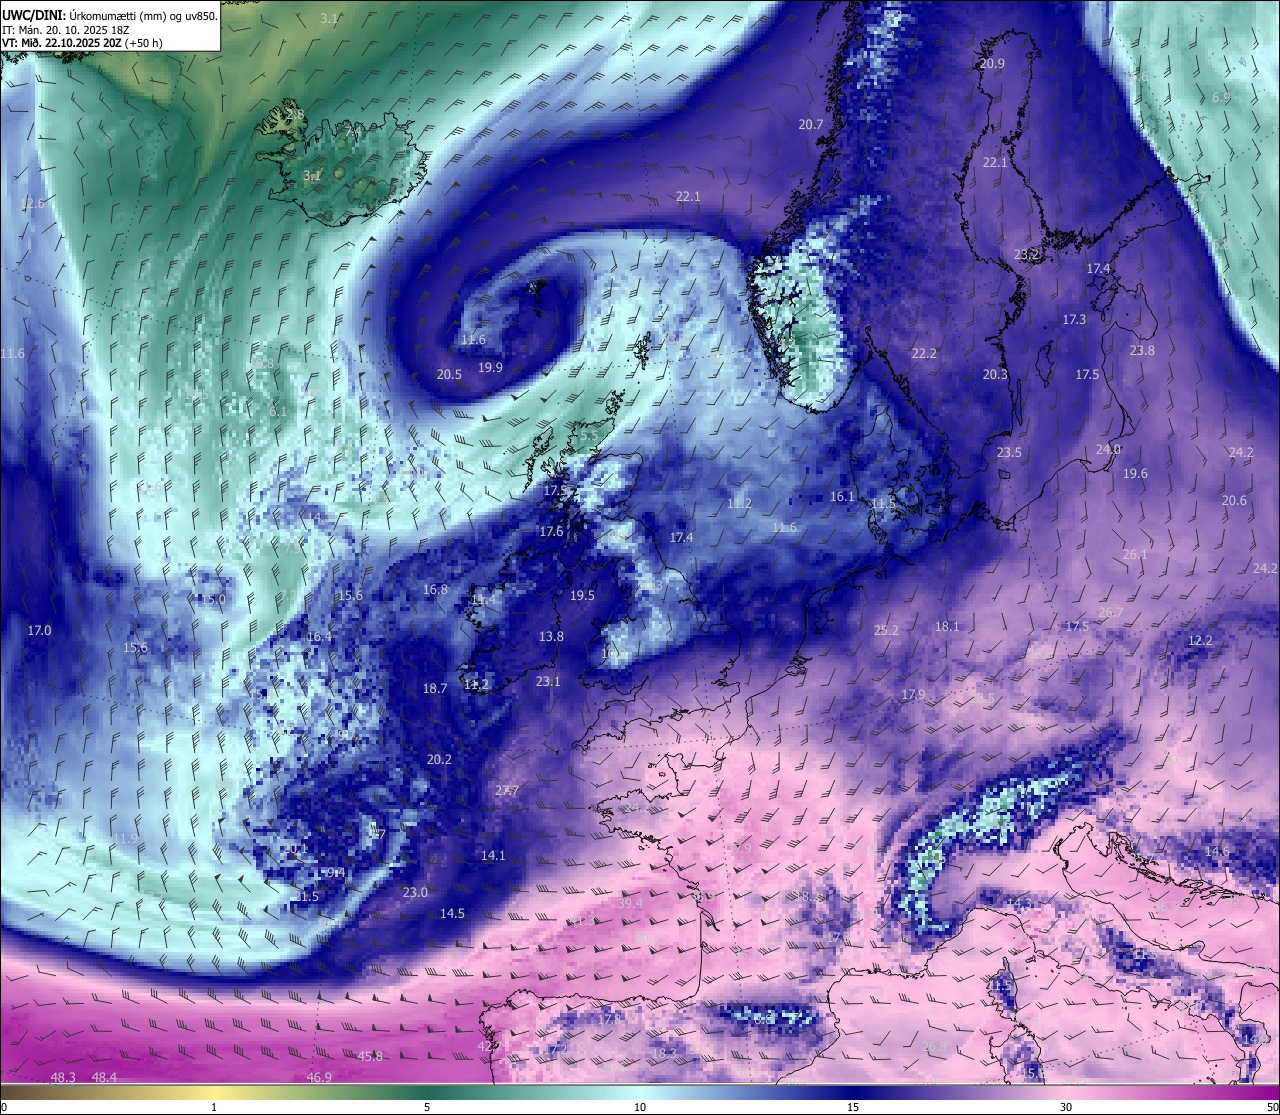Click the 19.6 value over Belarus
The image size is (1280, 1115).
click(1135, 473)
